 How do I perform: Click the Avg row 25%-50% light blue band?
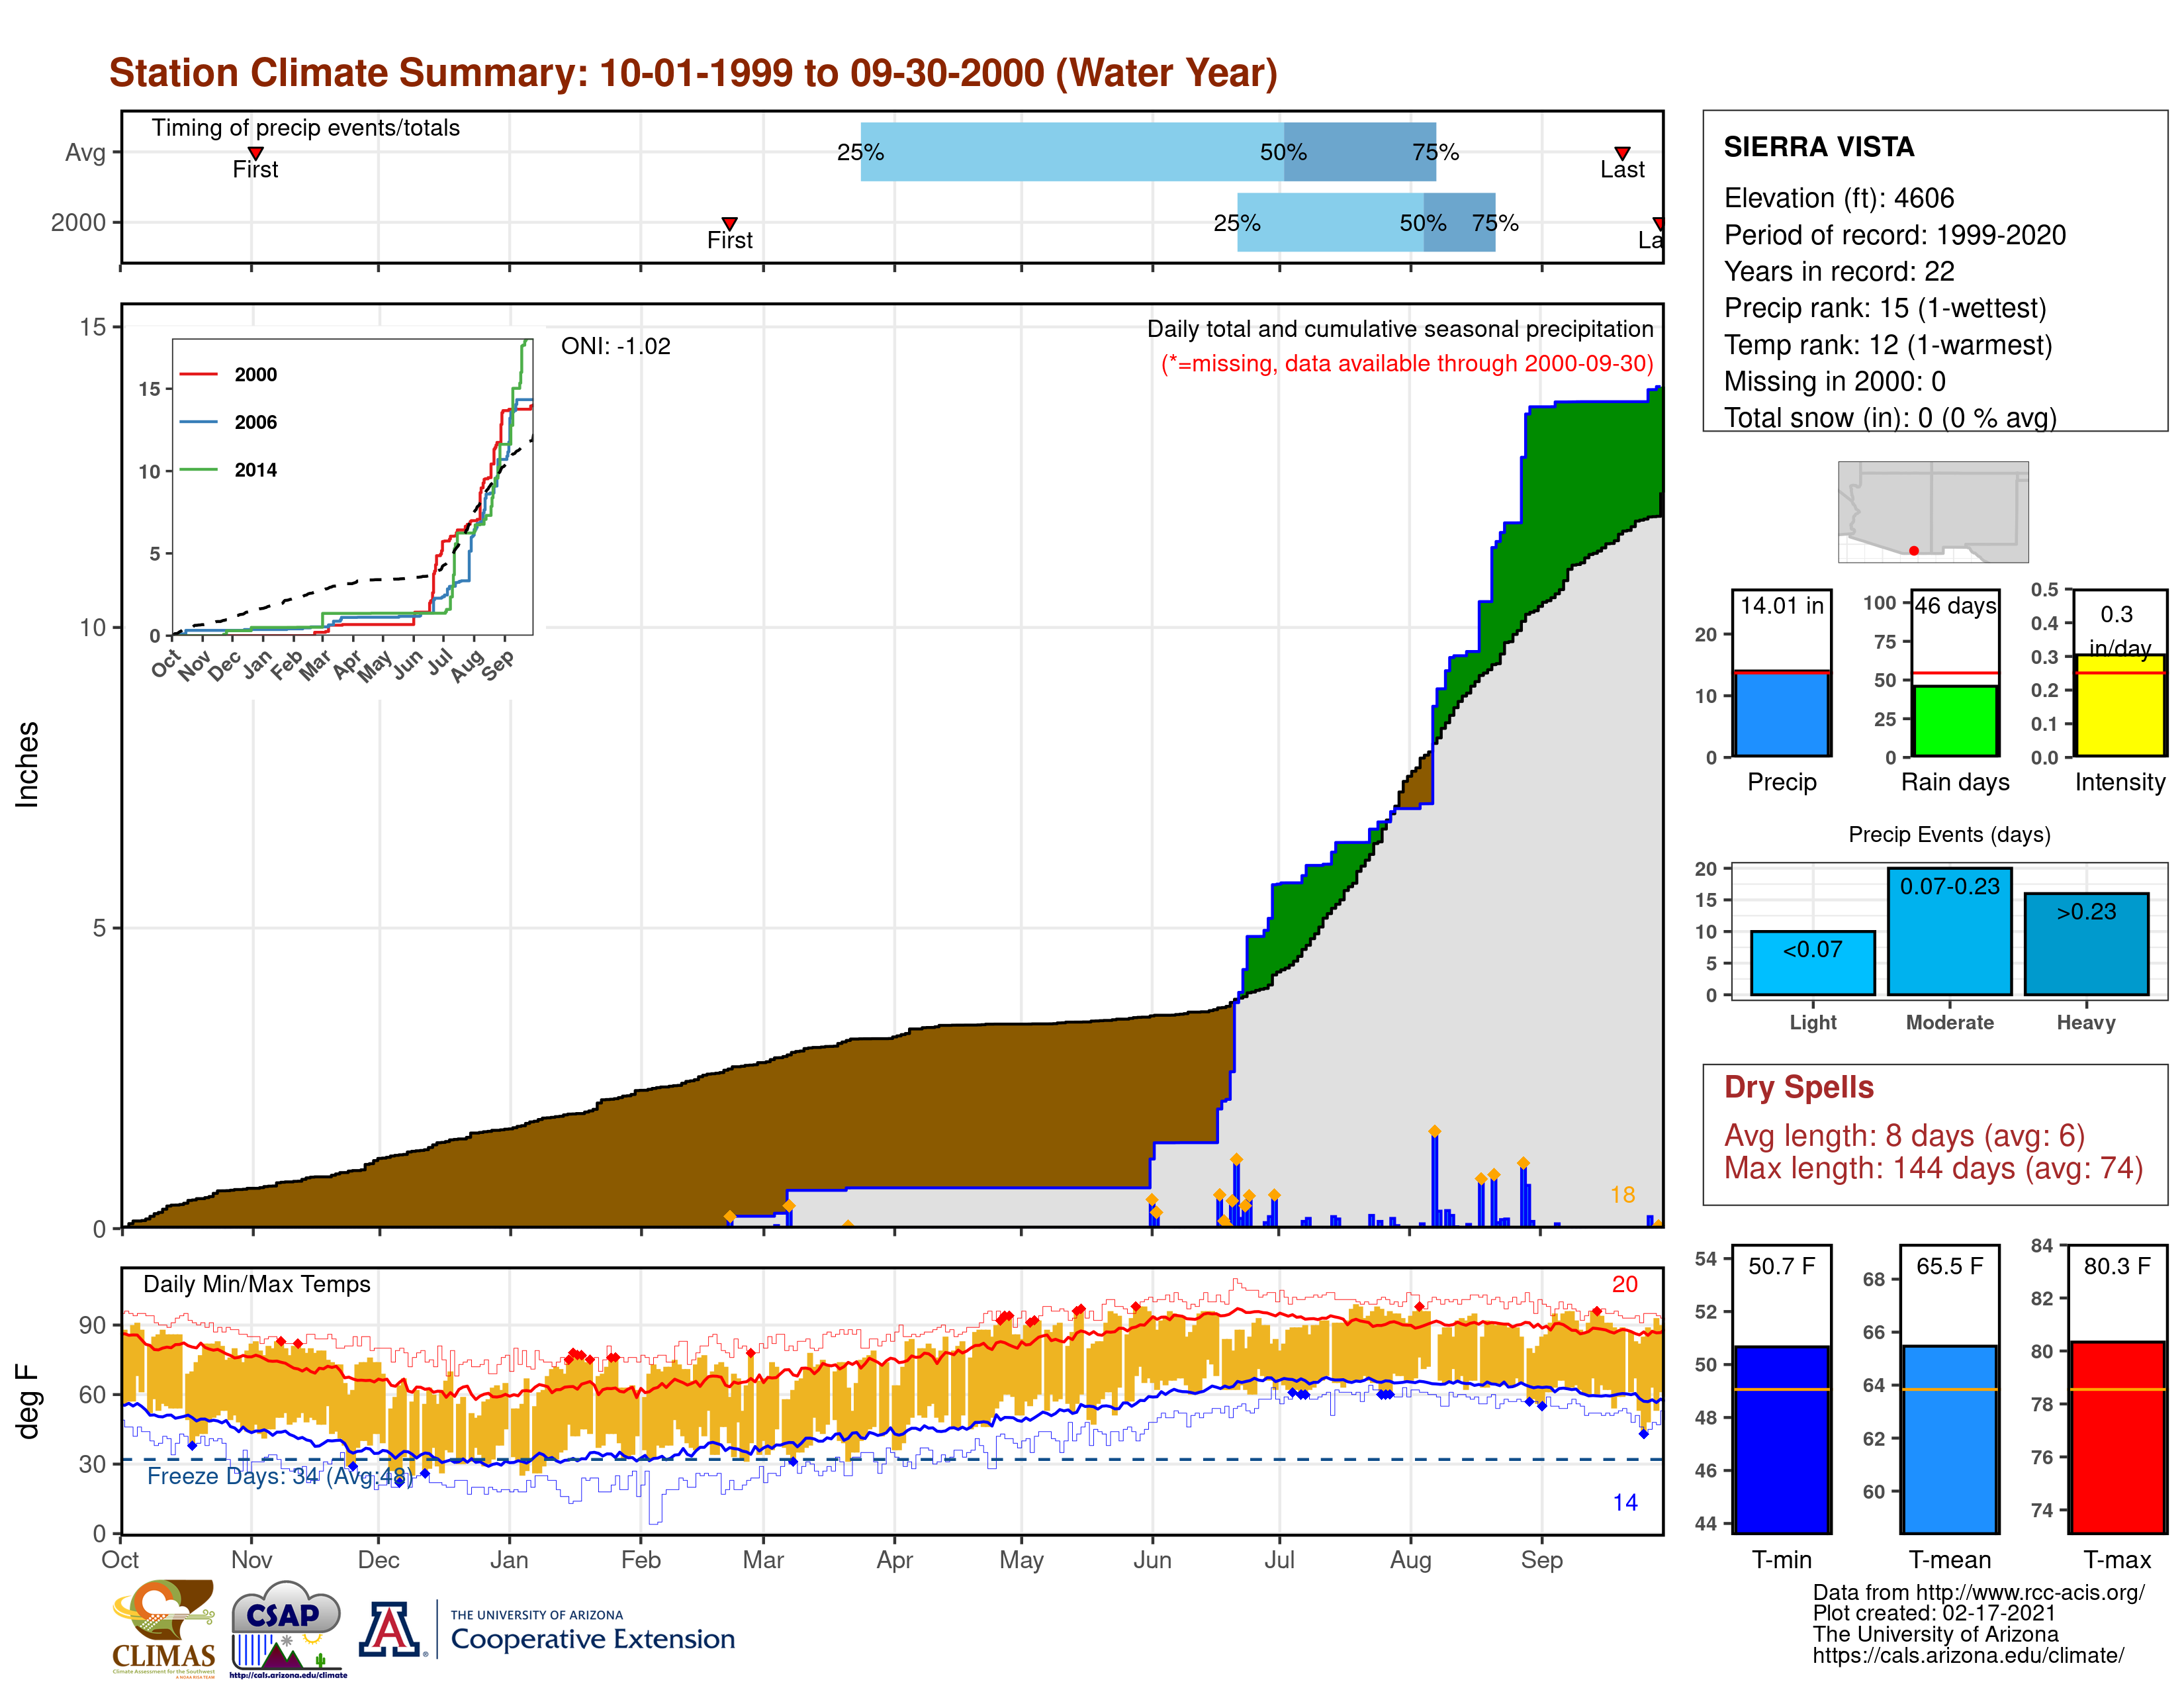(x=1072, y=152)
